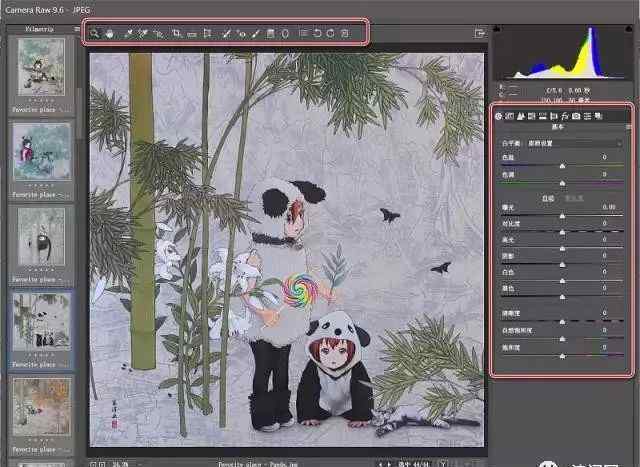Select the highlighted panda children thumbnail
640x467 pixels.
pyautogui.click(x=41, y=322)
